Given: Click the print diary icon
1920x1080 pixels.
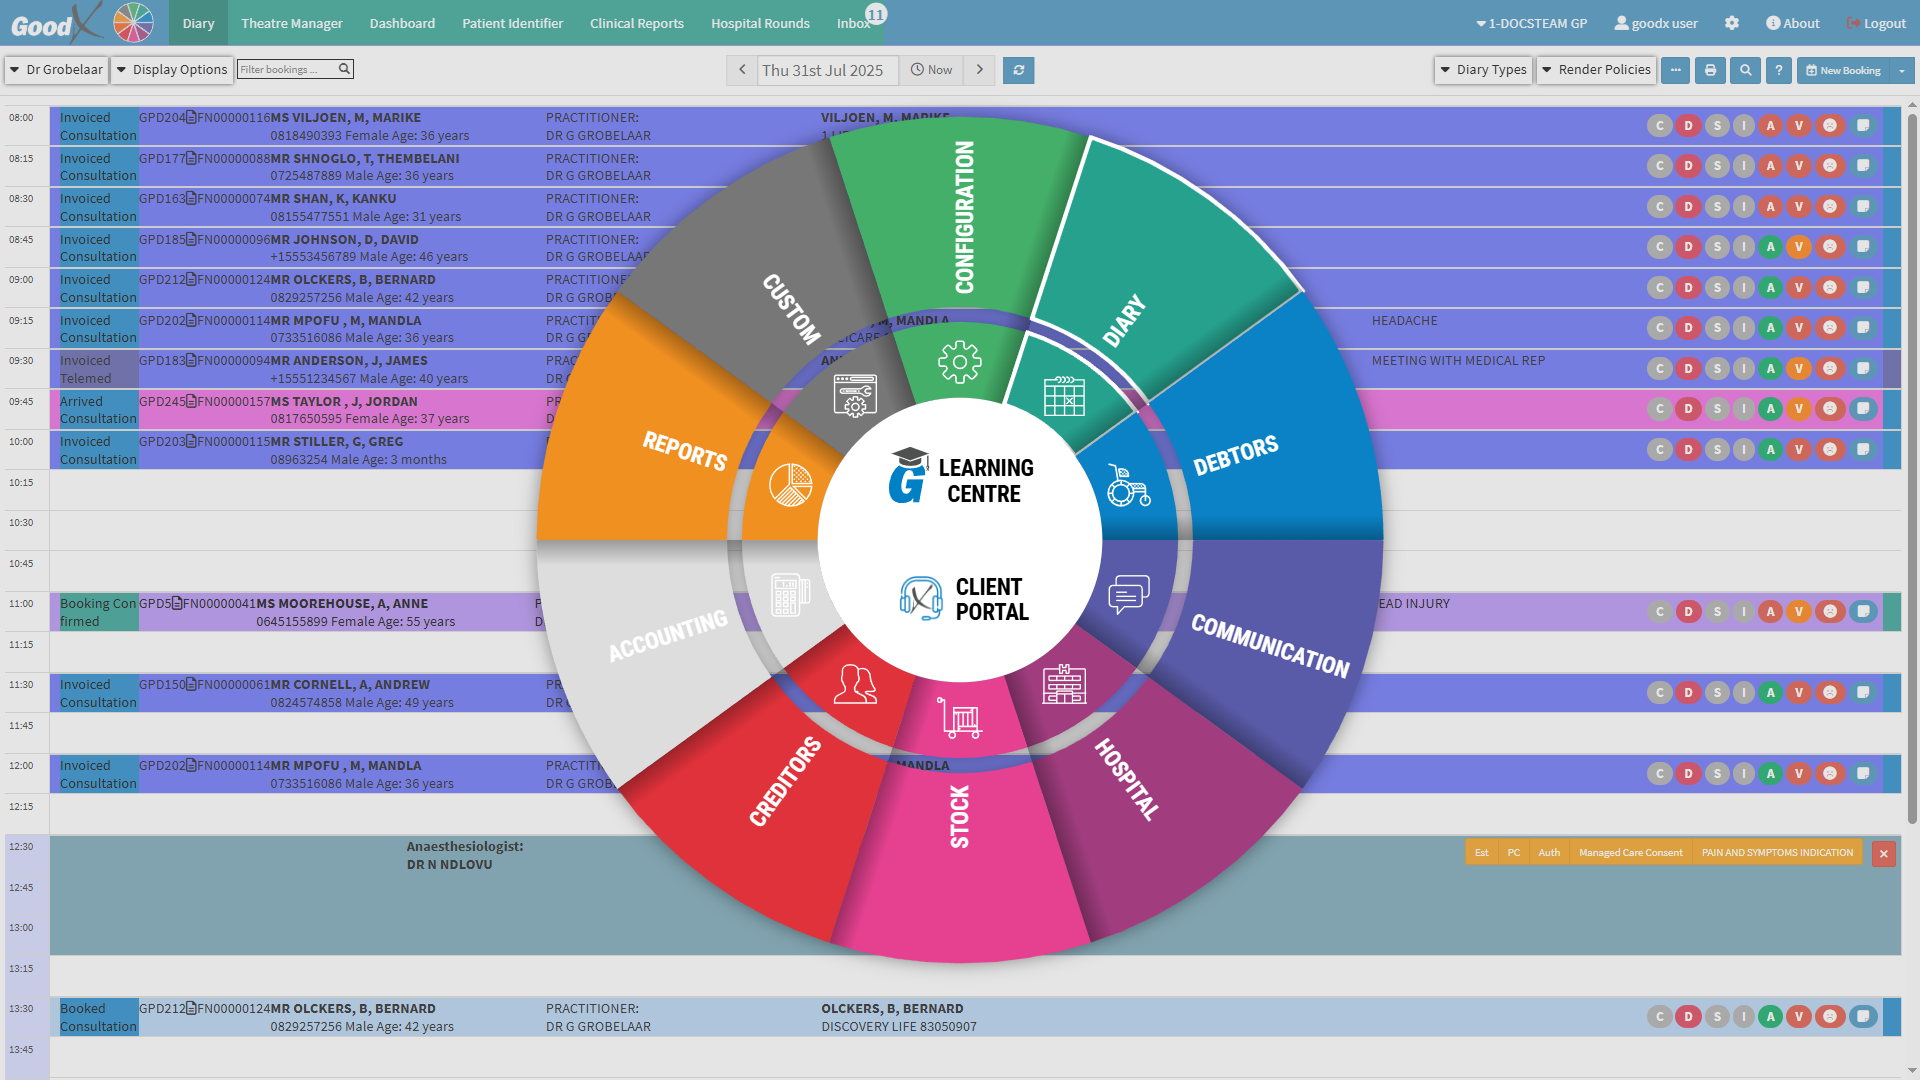Looking at the screenshot, I should pyautogui.click(x=1710, y=70).
